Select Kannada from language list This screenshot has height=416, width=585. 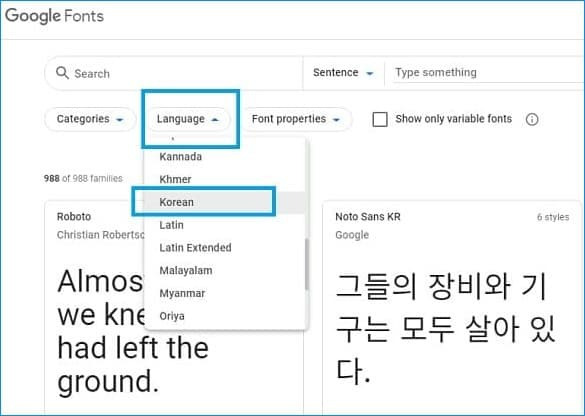[224, 157]
